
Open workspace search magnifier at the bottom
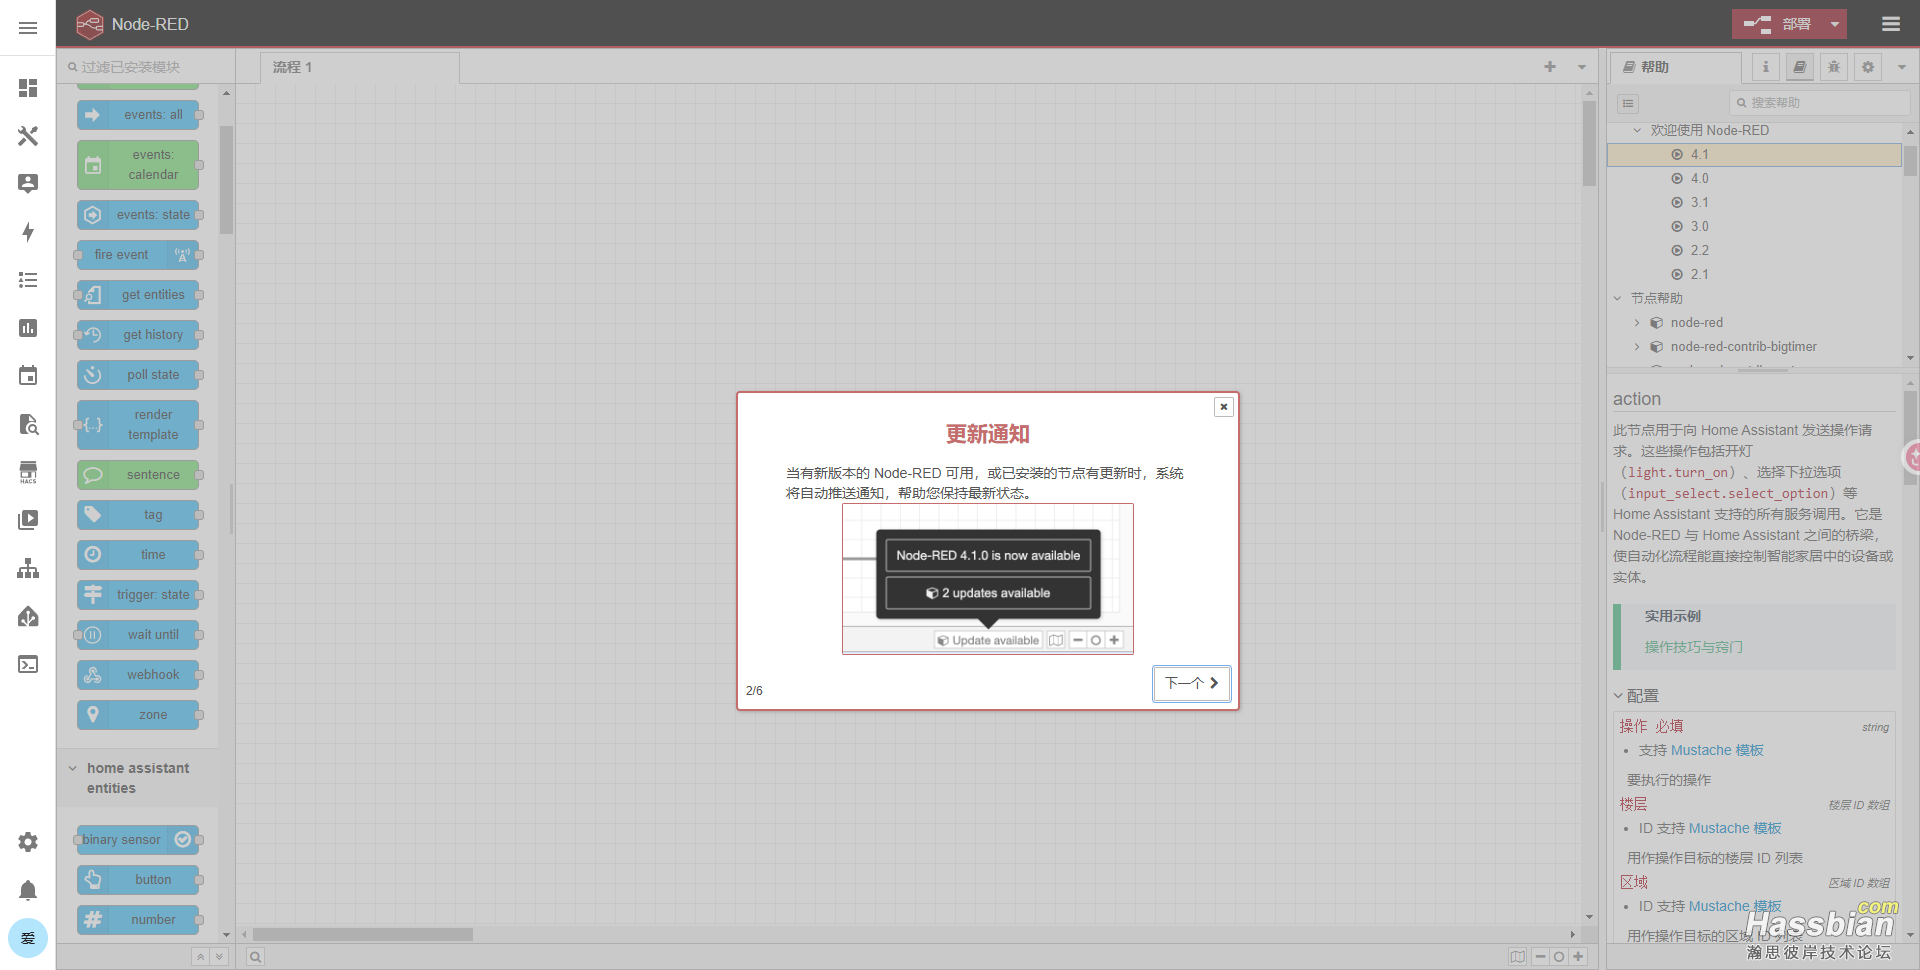pos(256,957)
